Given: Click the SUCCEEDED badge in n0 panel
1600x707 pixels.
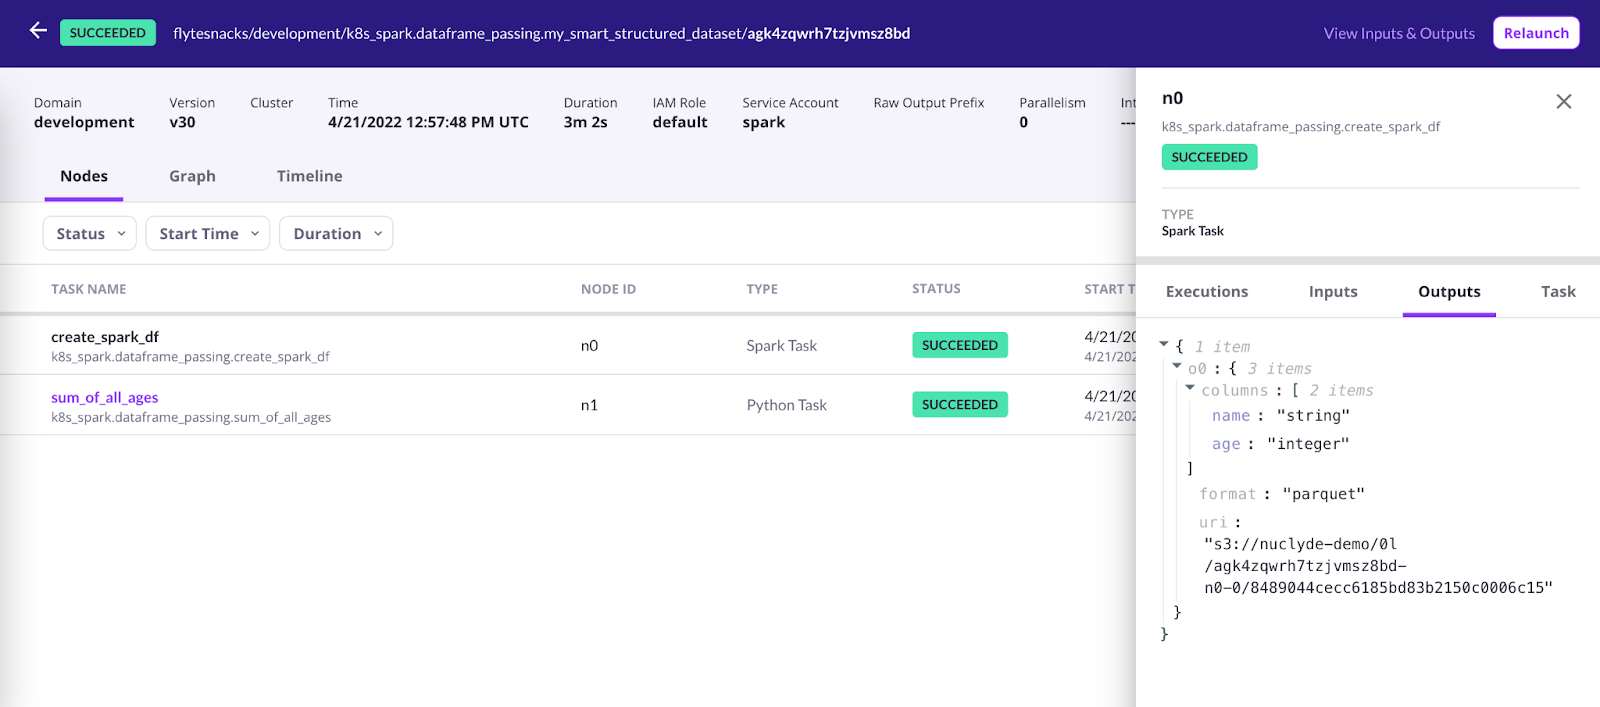Looking at the screenshot, I should (1209, 157).
